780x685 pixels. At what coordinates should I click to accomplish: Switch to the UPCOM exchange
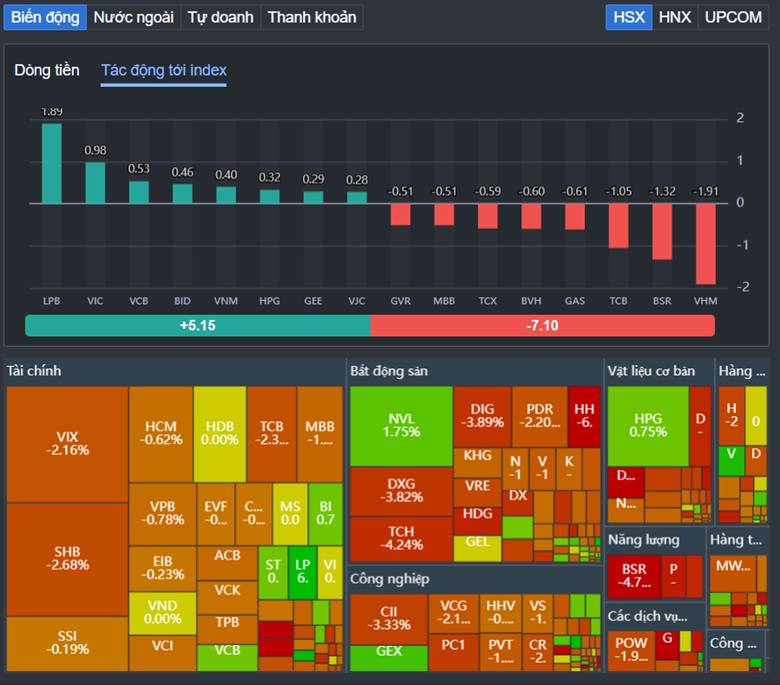[733, 17]
